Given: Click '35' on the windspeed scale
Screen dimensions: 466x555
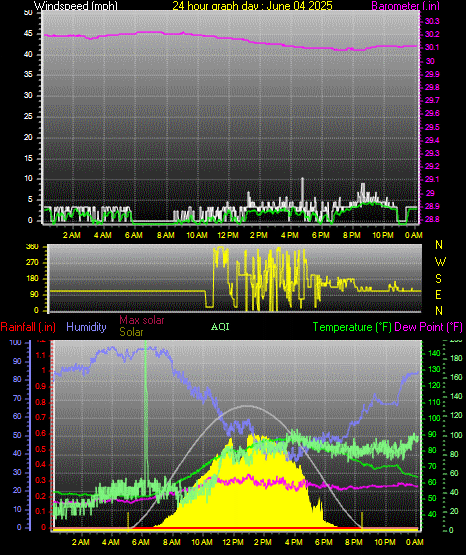Looking at the screenshot, I should click(28, 74).
